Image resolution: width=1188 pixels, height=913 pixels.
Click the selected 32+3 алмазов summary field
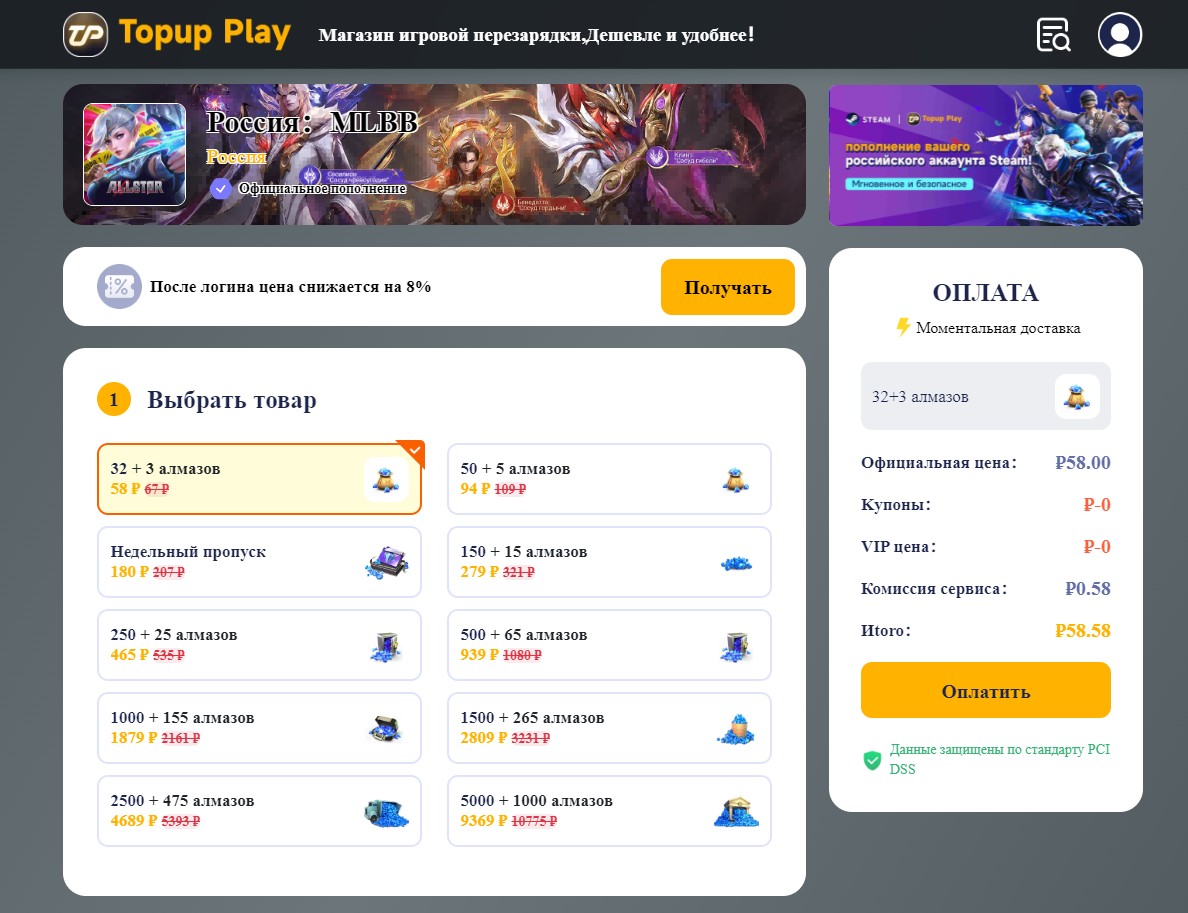pos(986,396)
